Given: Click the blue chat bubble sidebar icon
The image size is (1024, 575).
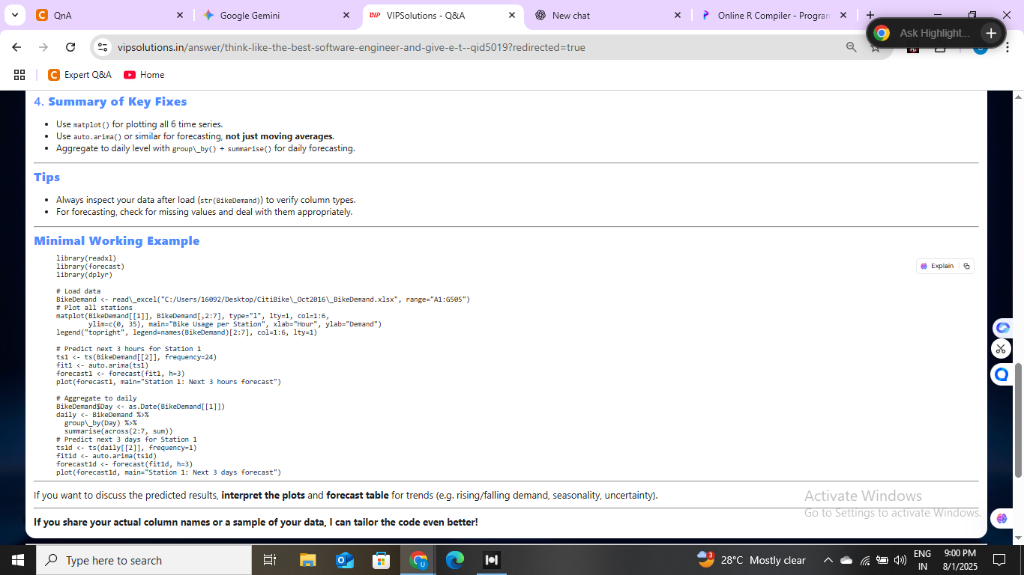Looking at the screenshot, I should point(1002,327).
